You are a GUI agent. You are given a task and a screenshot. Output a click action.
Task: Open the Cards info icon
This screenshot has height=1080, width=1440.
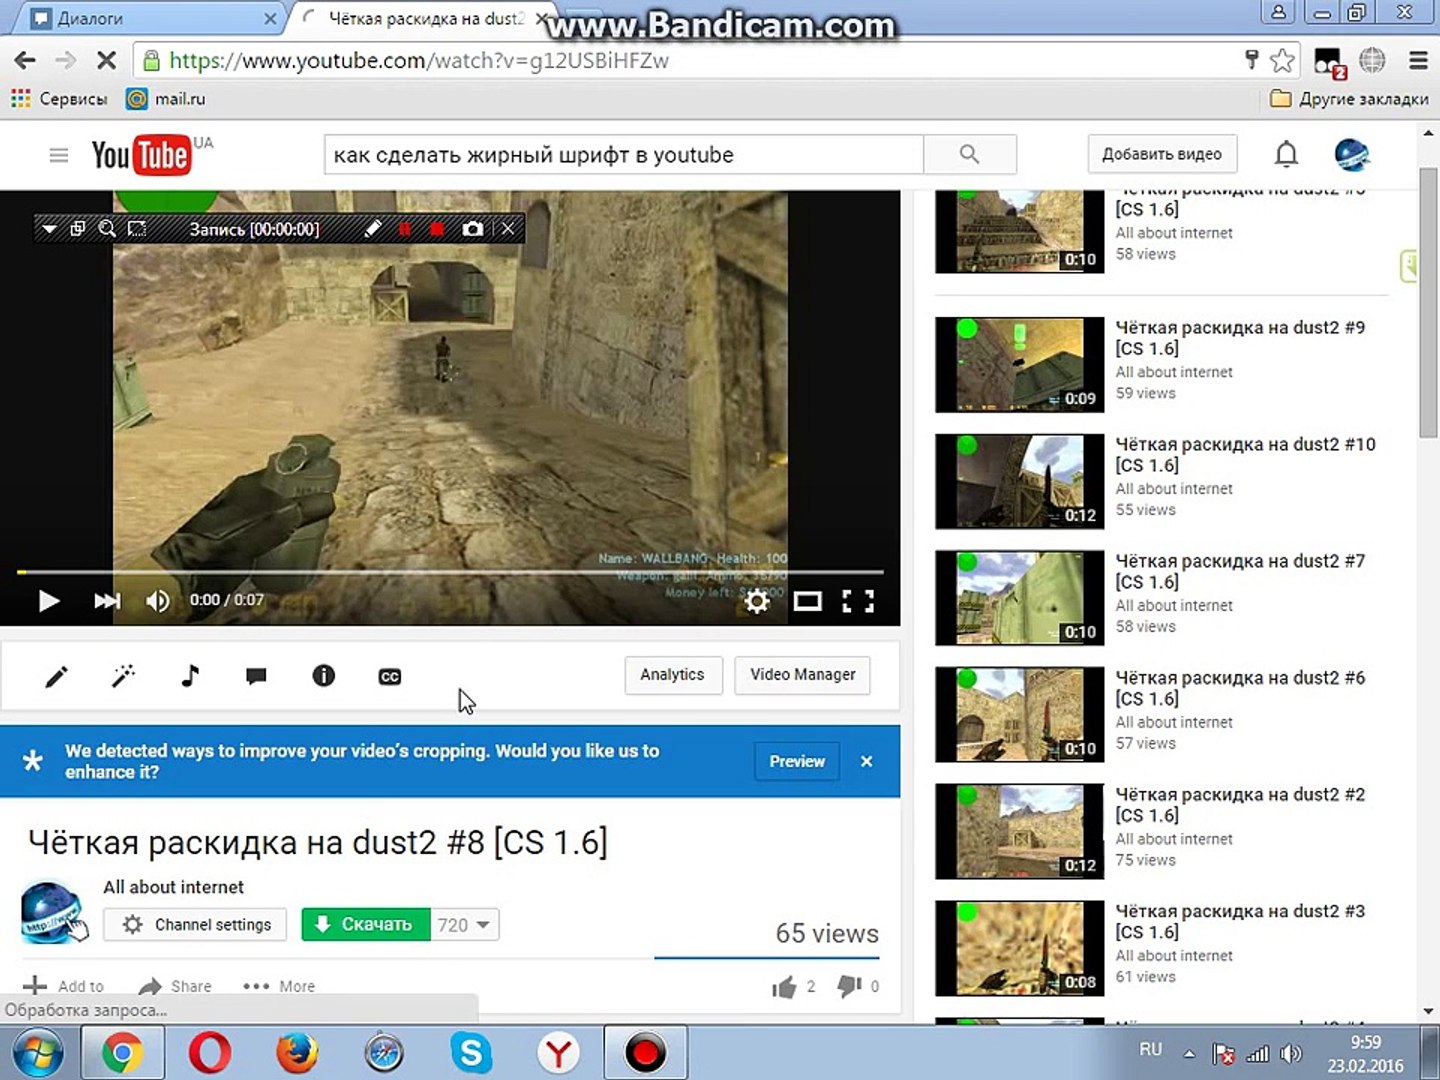323,676
